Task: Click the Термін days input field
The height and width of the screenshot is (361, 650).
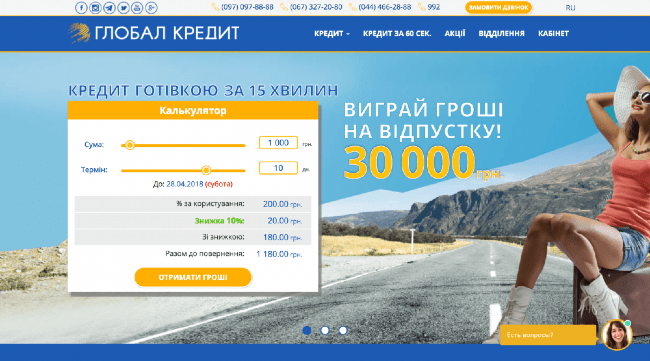Action: point(278,168)
